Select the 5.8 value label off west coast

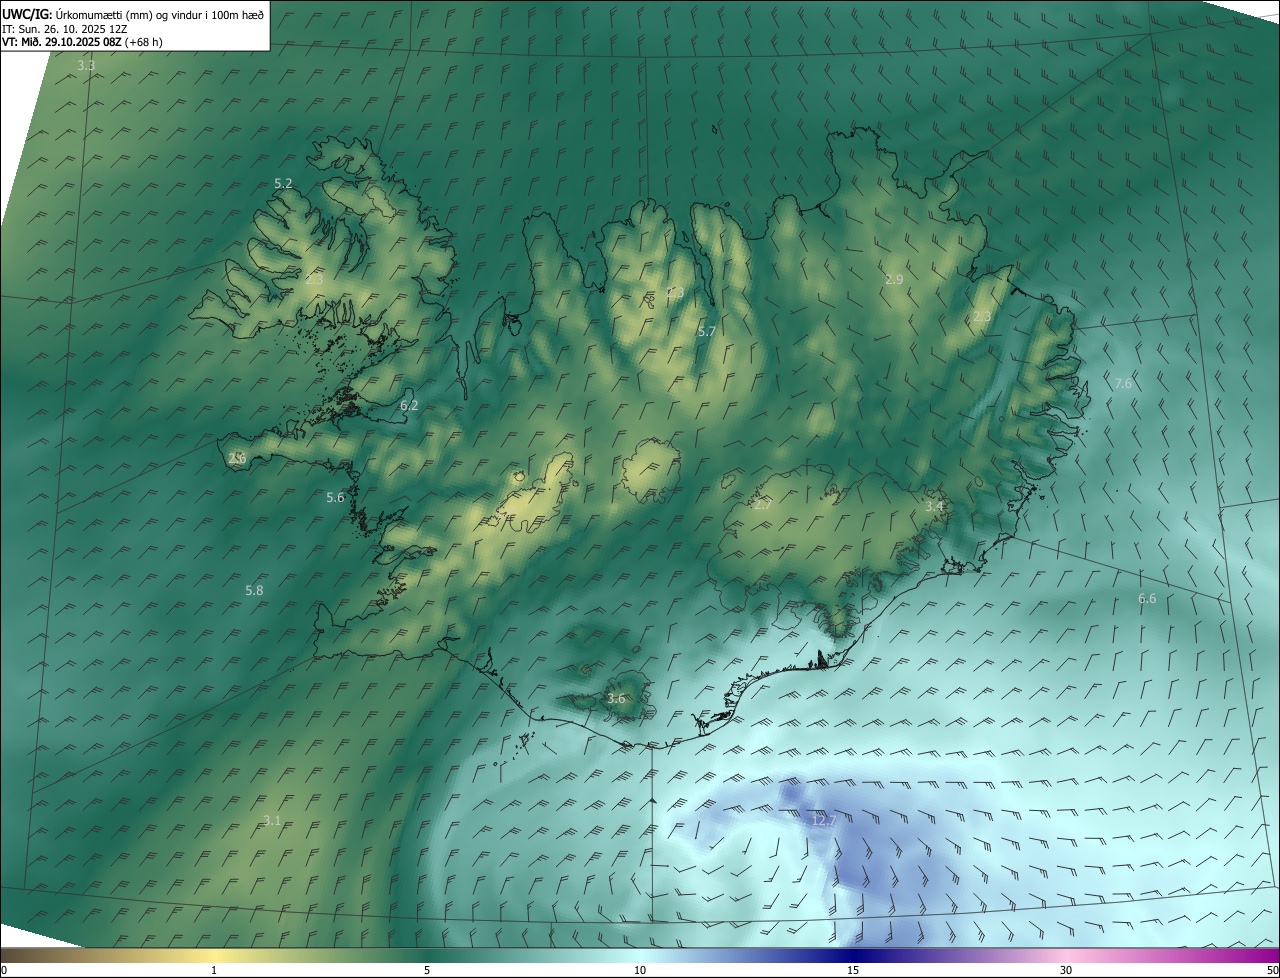254,591
